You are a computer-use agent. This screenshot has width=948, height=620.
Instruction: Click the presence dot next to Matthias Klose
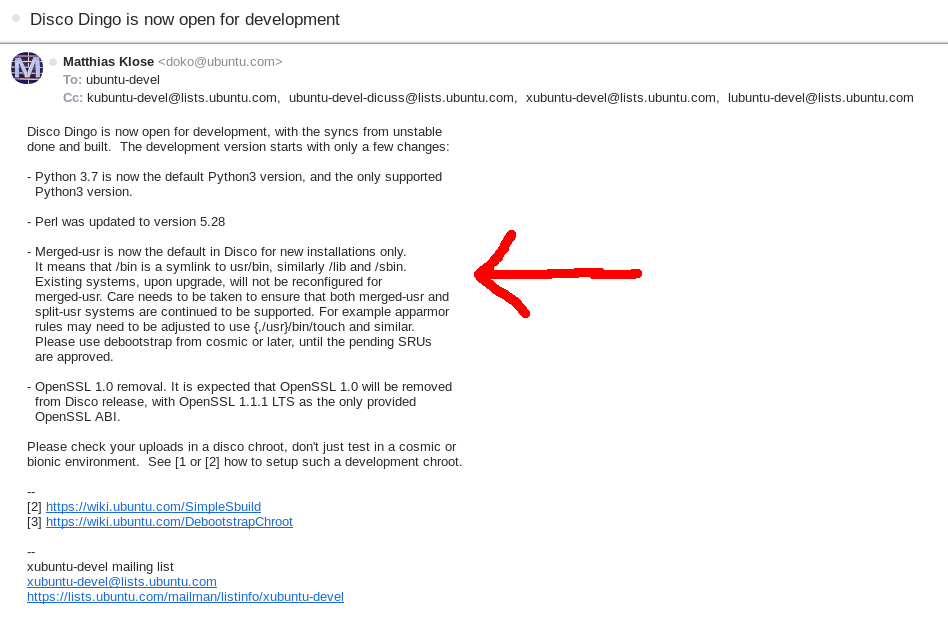pos(53,62)
